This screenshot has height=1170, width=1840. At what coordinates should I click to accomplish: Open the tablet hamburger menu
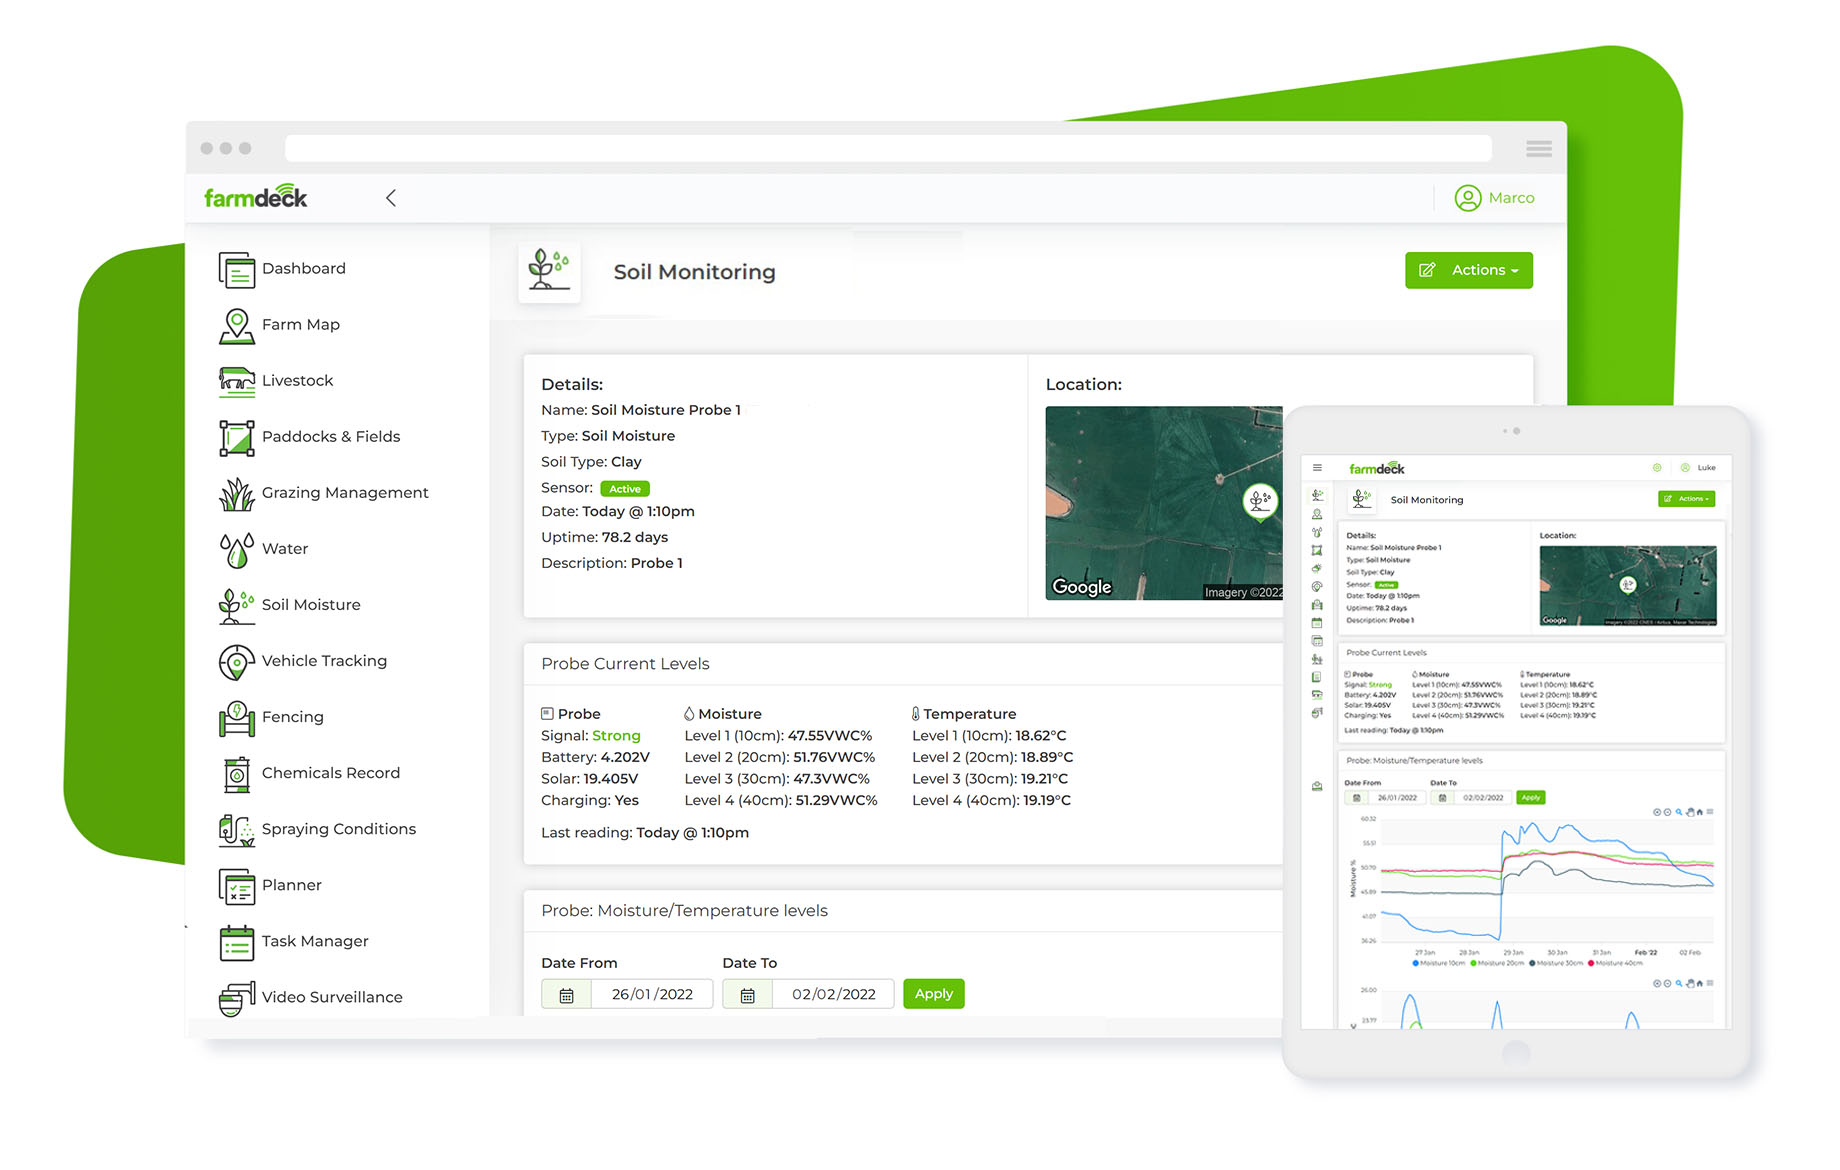[x=1317, y=467]
